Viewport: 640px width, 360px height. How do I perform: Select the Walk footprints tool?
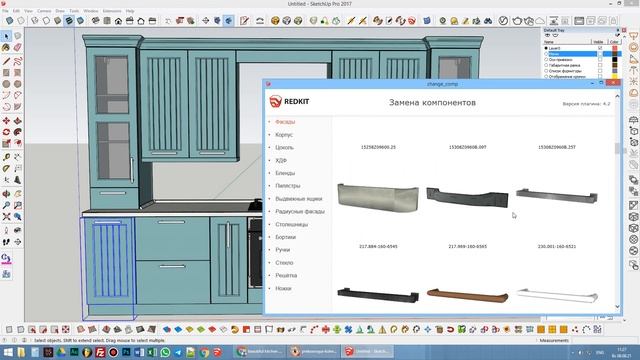(6, 242)
